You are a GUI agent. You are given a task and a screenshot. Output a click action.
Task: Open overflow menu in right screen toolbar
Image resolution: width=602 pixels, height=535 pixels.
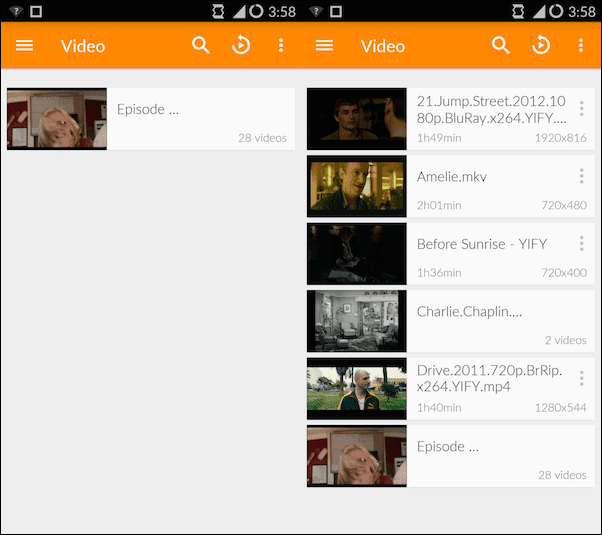tap(581, 45)
